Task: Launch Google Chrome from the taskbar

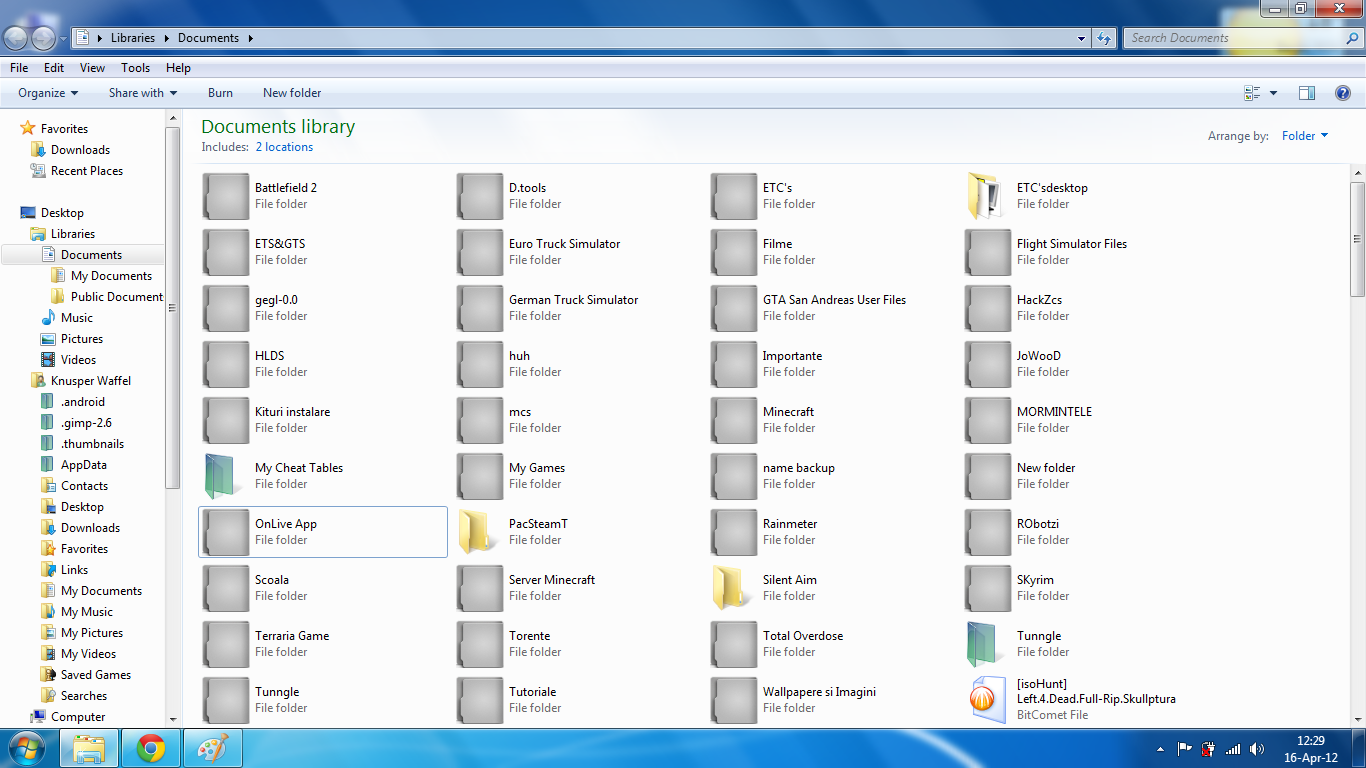Action: pos(151,748)
